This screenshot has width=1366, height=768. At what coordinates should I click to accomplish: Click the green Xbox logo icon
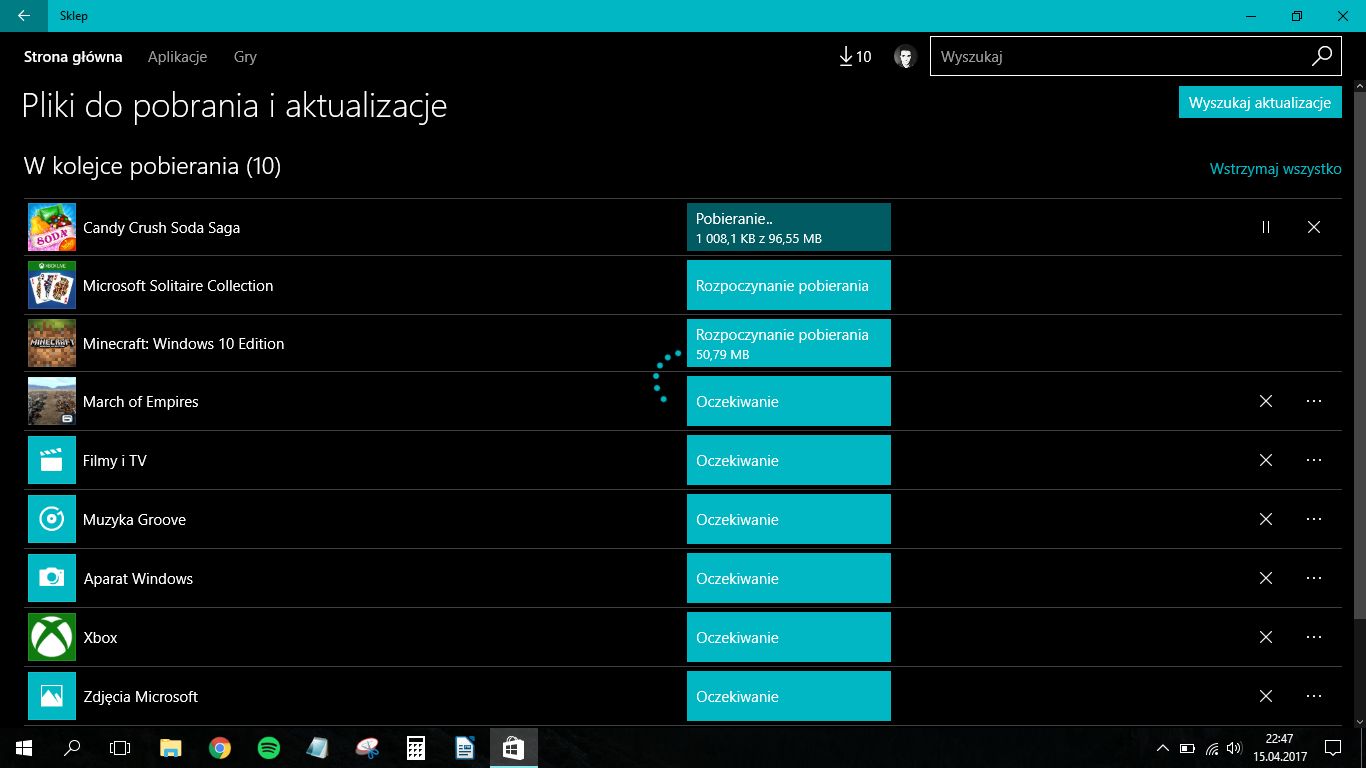tap(52, 637)
